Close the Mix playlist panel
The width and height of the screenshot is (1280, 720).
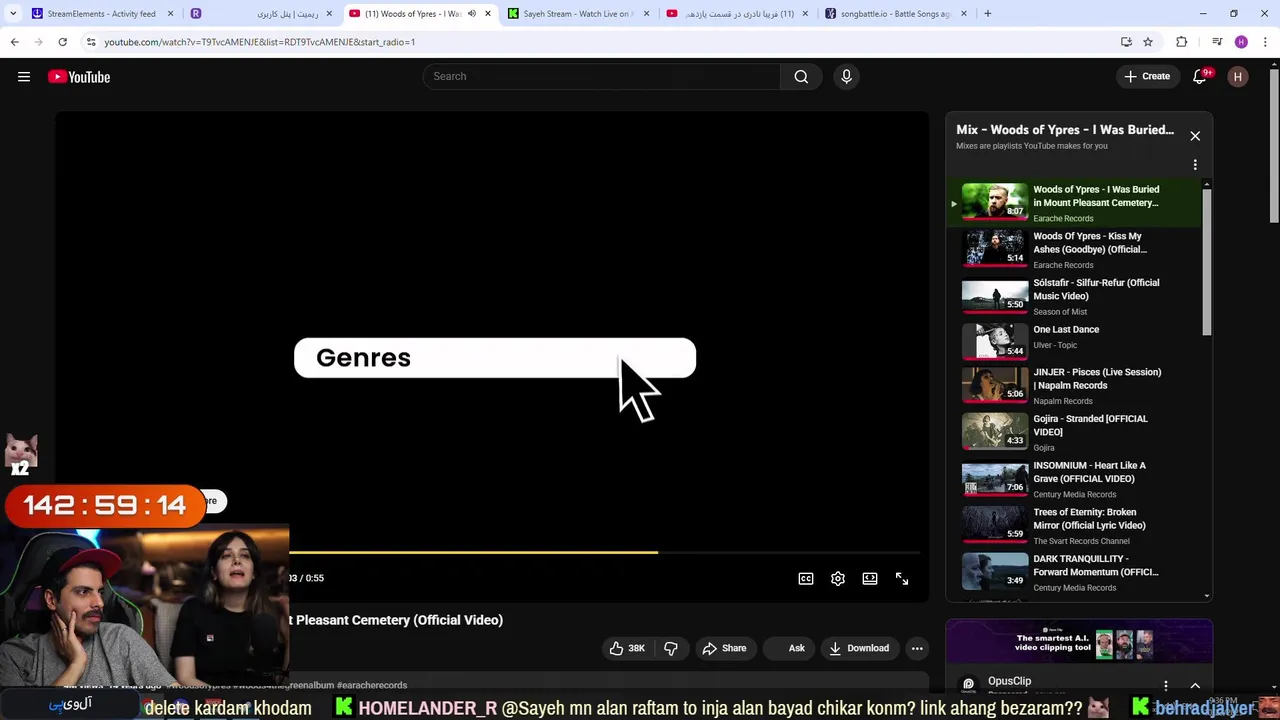coord(1195,136)
